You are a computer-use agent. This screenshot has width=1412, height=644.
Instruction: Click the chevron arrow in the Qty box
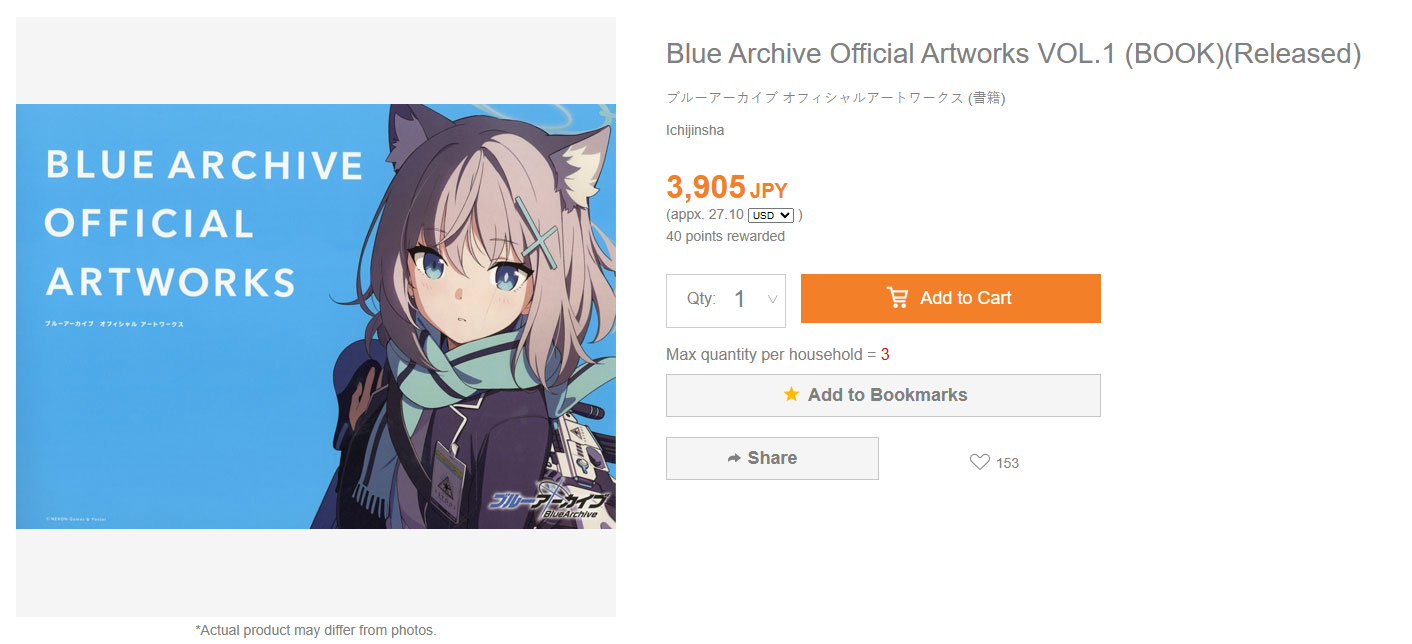pos(772,299)
